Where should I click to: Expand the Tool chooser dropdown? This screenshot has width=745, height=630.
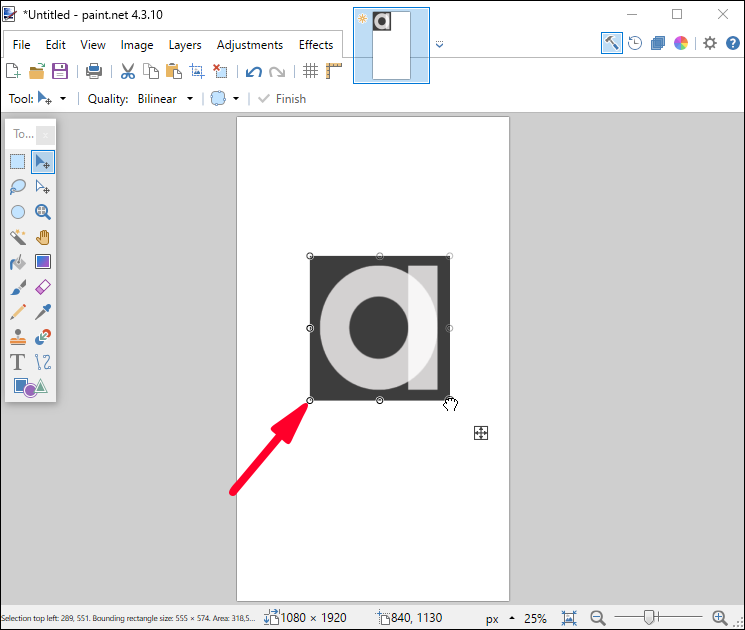51,99
